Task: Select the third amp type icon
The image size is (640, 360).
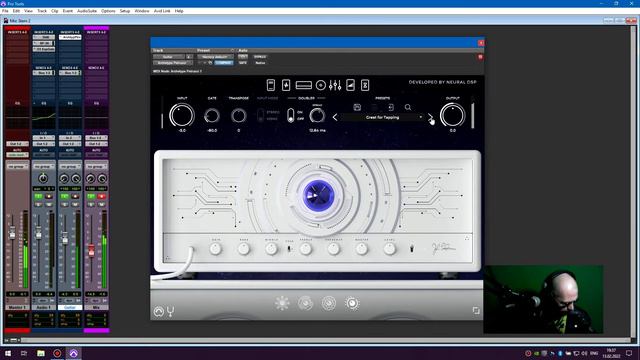Action: point(329,303)
